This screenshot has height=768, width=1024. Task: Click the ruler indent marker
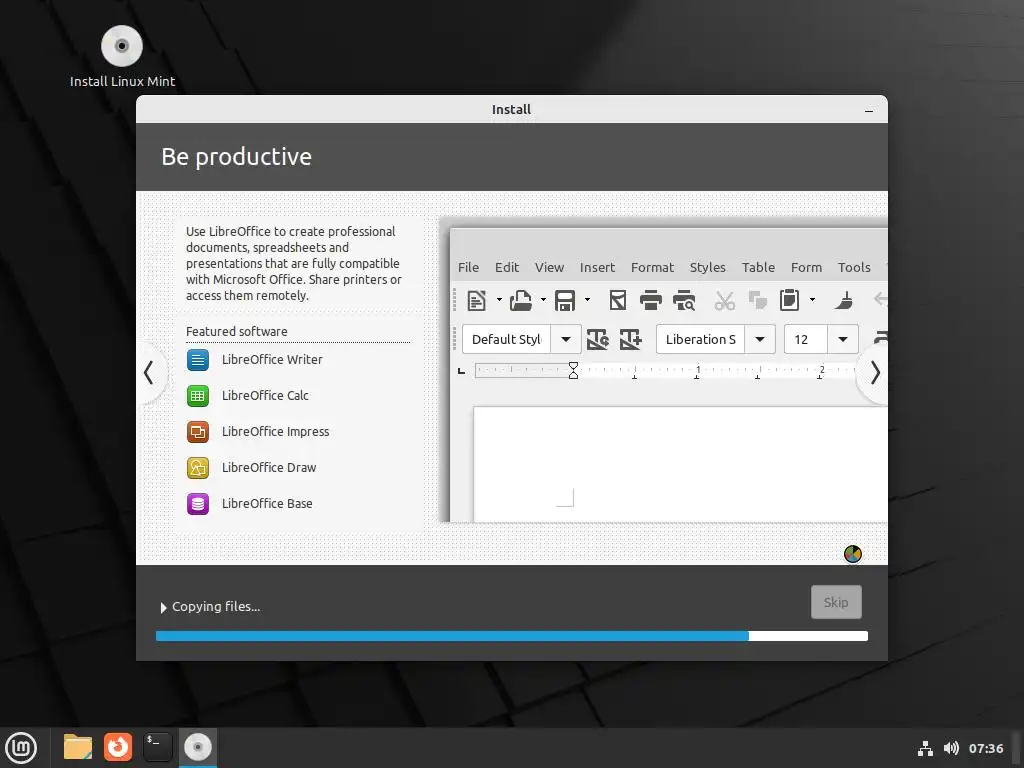(573, 370)
